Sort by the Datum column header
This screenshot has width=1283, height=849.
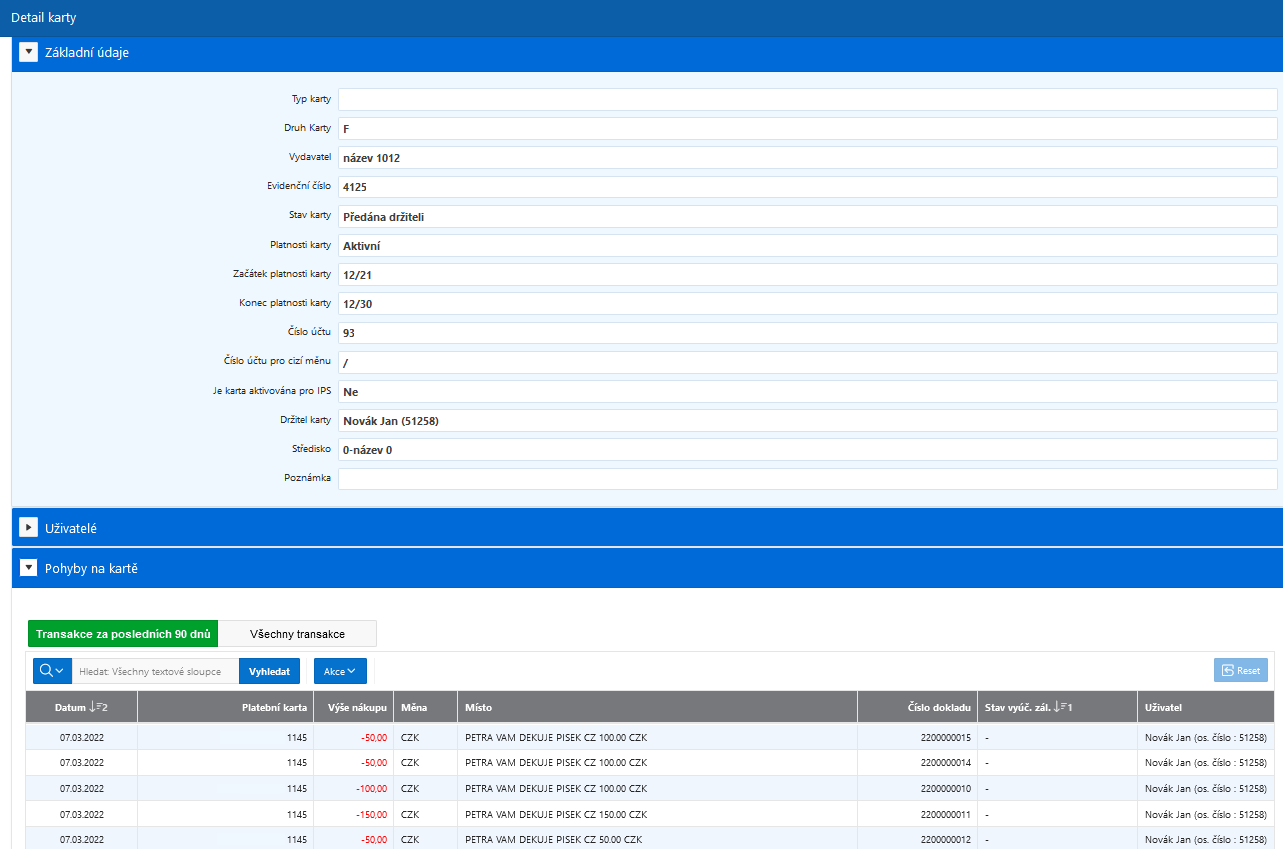81,707
